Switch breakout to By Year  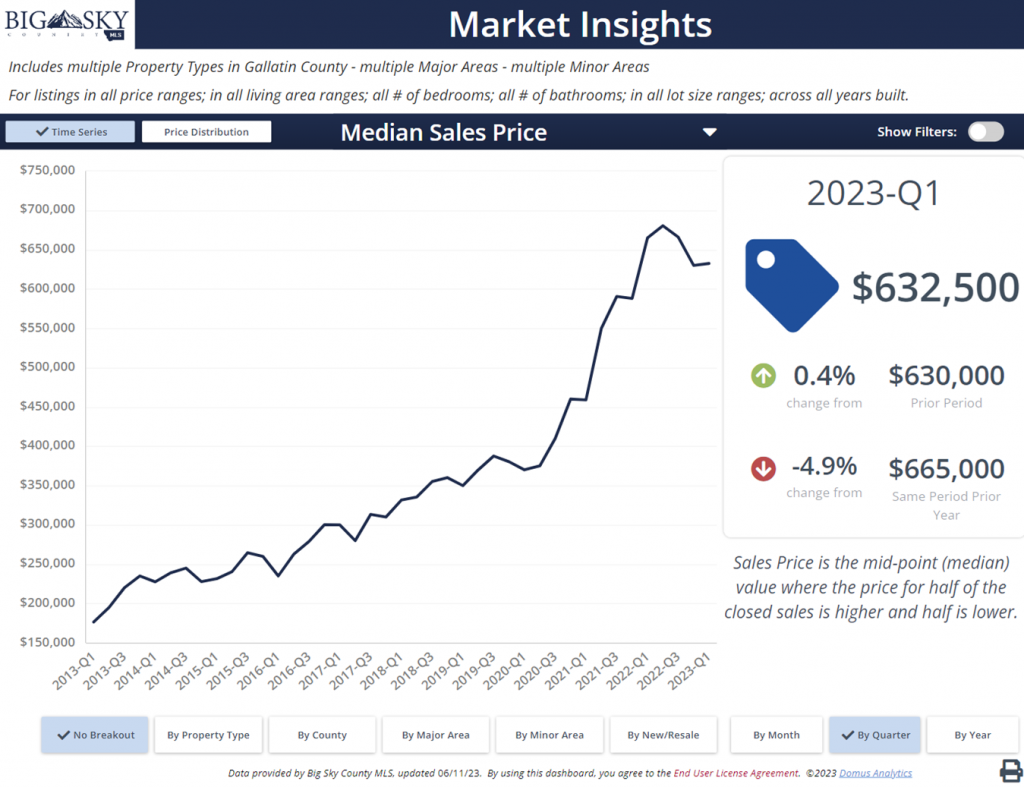point(973,734)
